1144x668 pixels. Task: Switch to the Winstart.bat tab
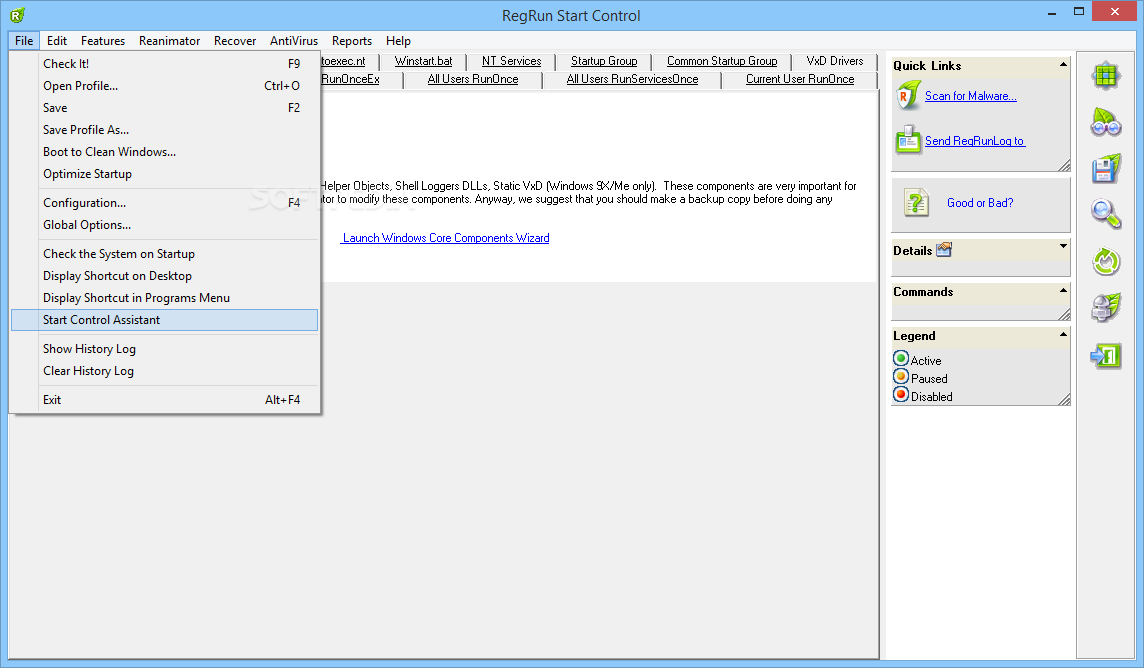tap(423, 61)
